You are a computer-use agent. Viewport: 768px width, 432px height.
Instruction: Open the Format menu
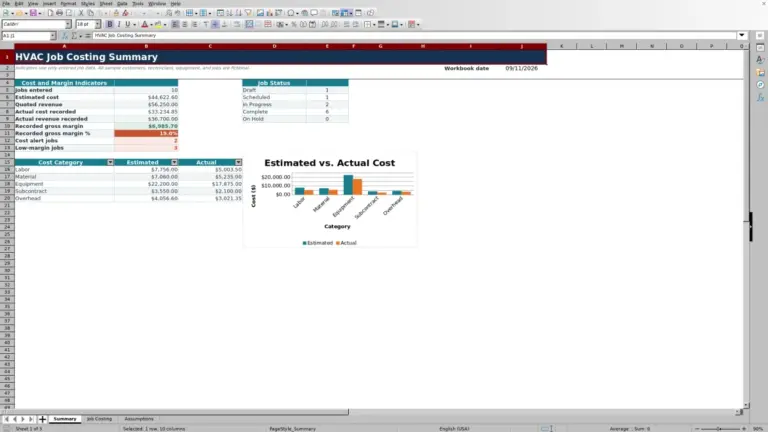click(68, 3)
